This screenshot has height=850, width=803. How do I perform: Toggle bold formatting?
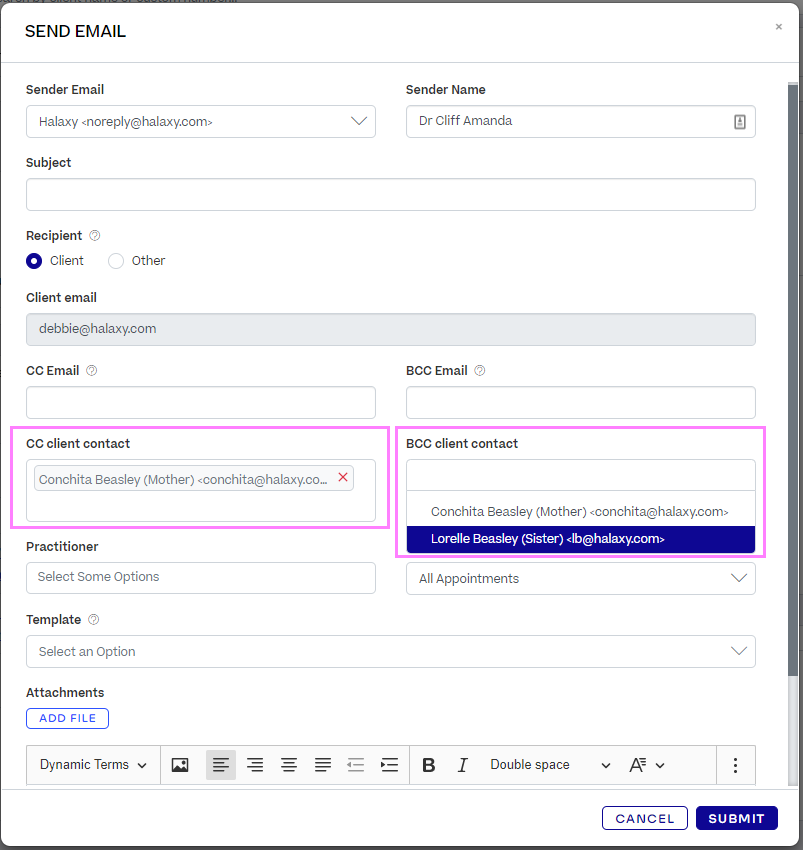tap(428, 765)
